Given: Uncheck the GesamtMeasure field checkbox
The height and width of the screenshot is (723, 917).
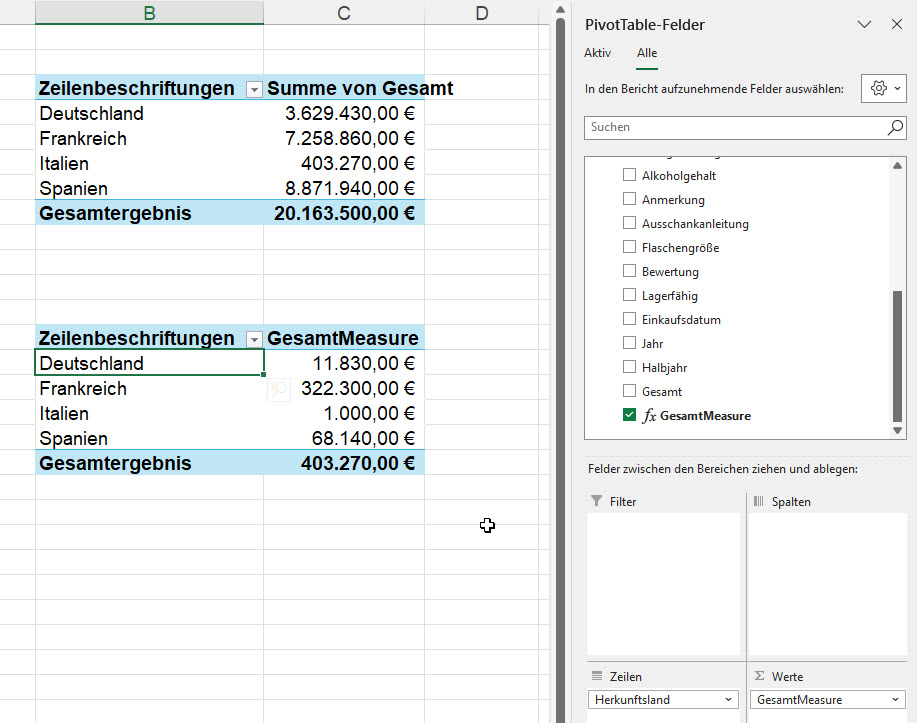Looking at the screenshot, I should (629, 415).
